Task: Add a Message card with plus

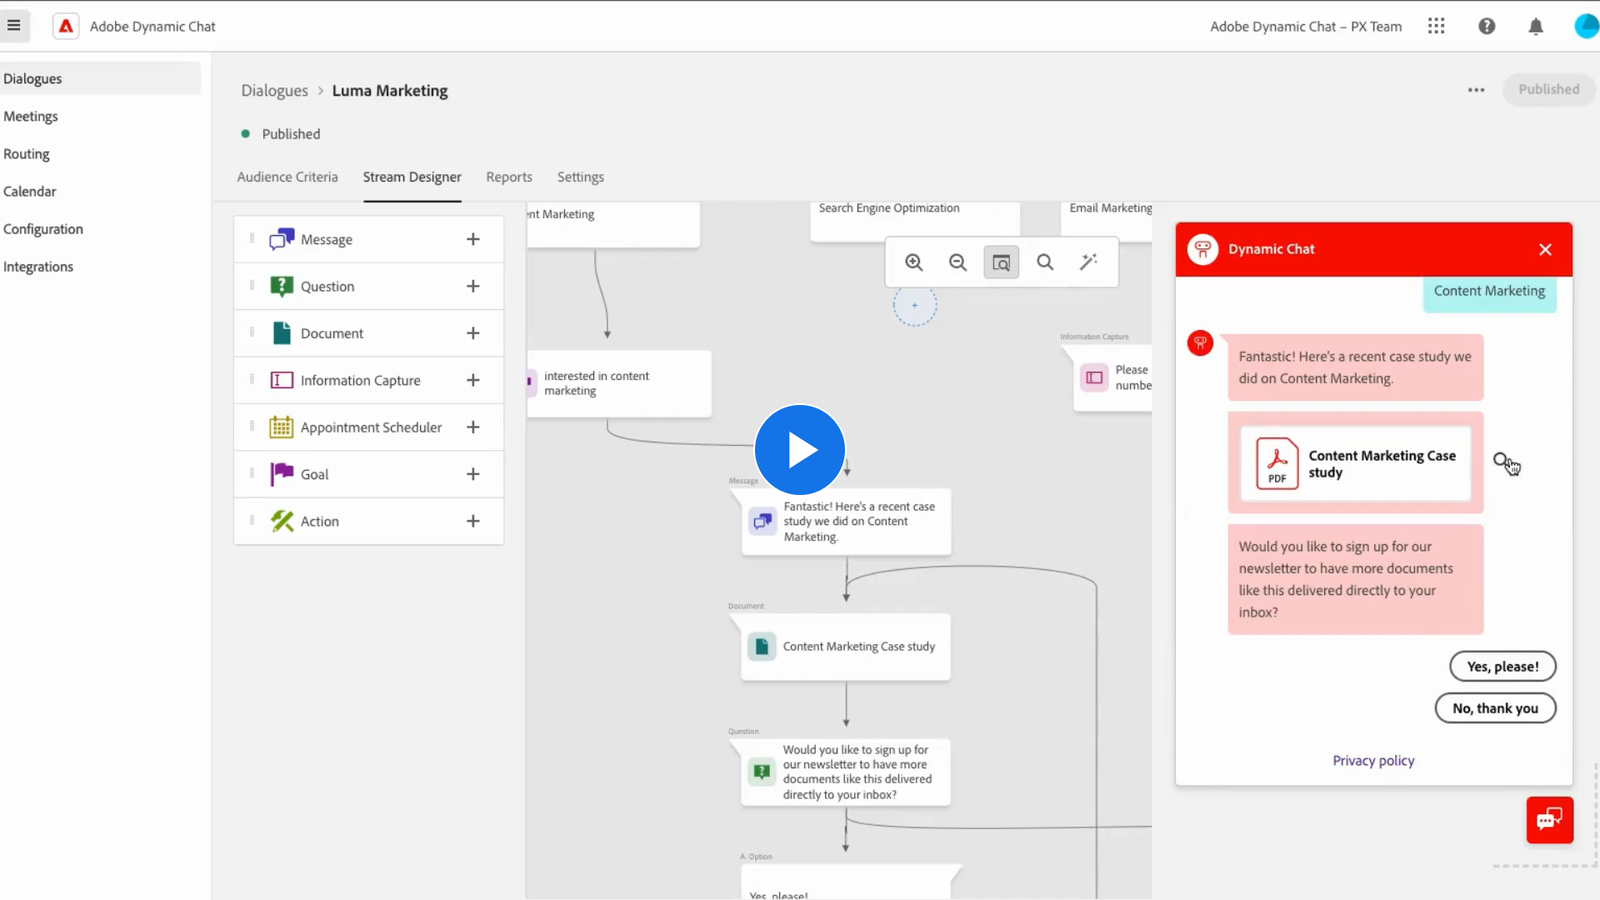Action: tap(473, 239)
